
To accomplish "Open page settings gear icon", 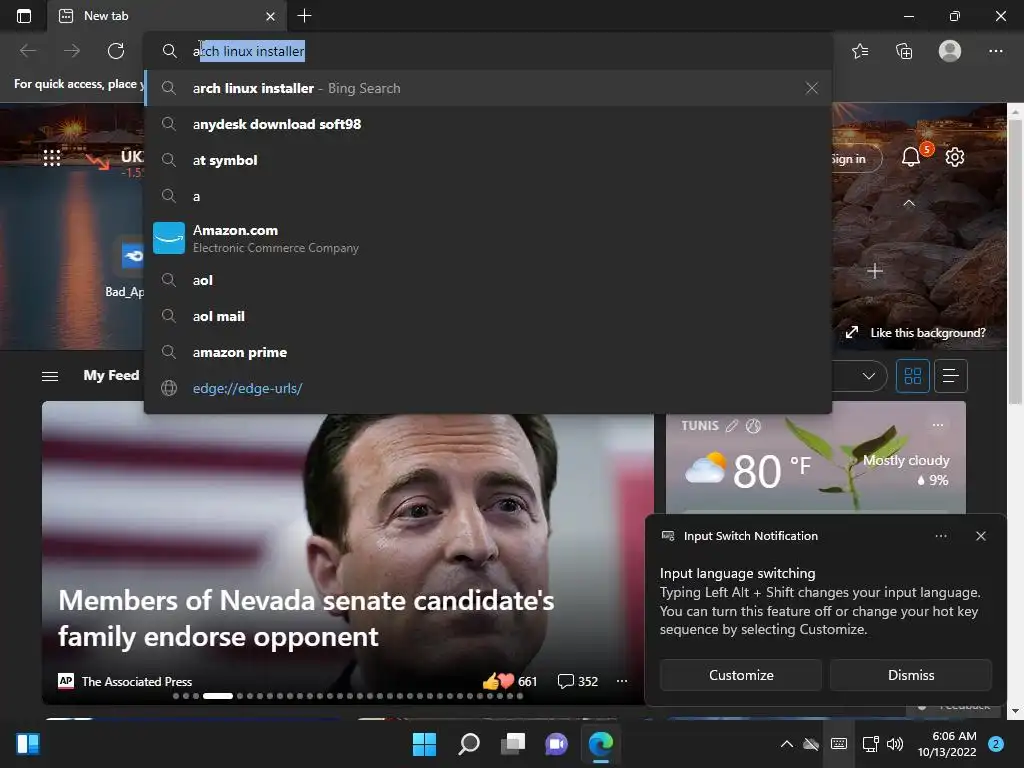I will click(x=955, y=157).
